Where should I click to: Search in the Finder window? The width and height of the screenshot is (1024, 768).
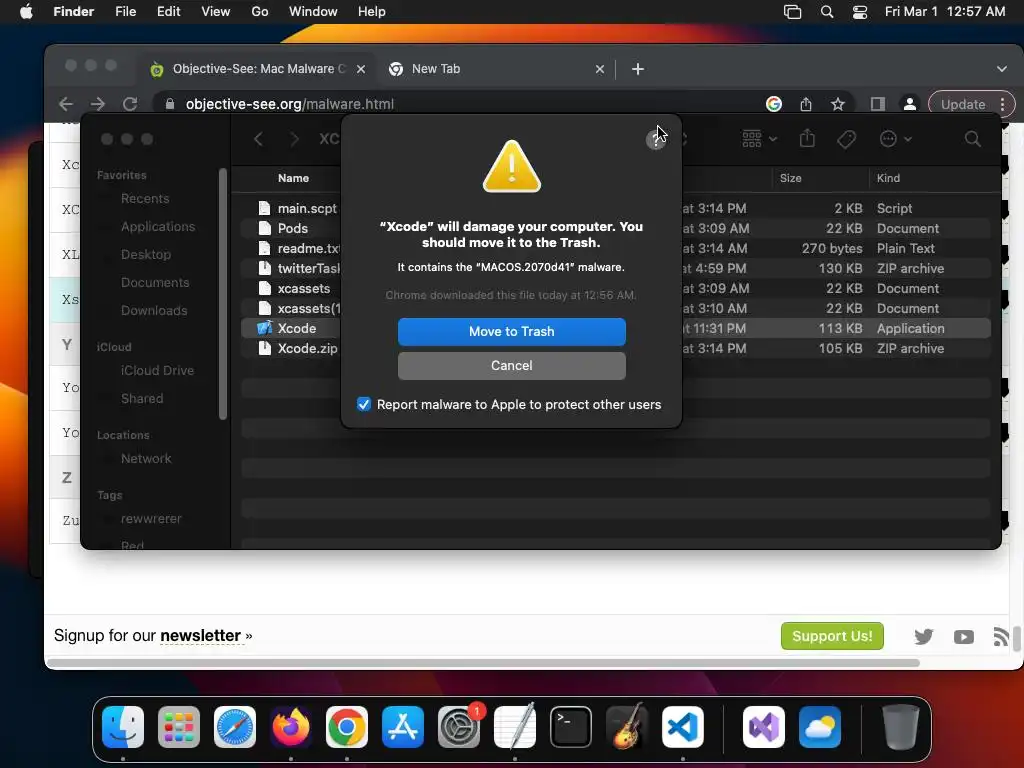[x=972, y=139]
